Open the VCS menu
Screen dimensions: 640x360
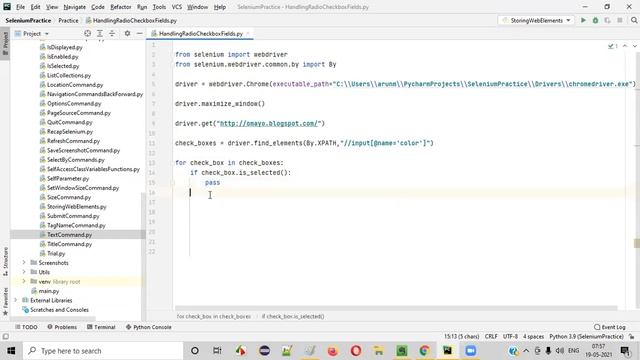pos(177,7)
